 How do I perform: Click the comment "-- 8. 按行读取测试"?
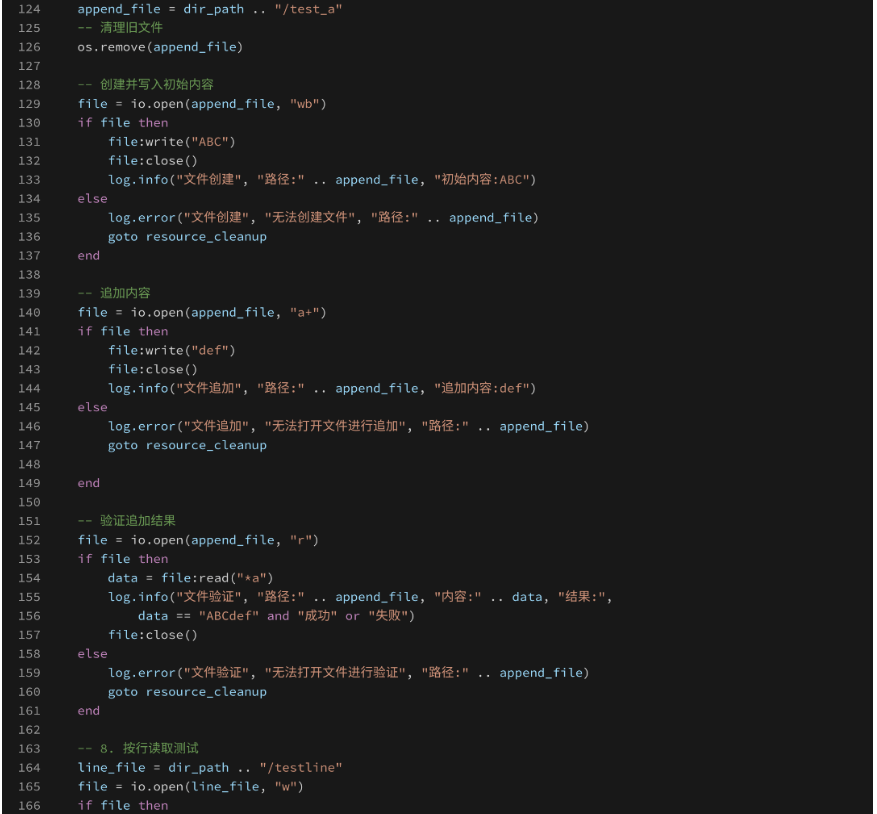click(138, 749)
